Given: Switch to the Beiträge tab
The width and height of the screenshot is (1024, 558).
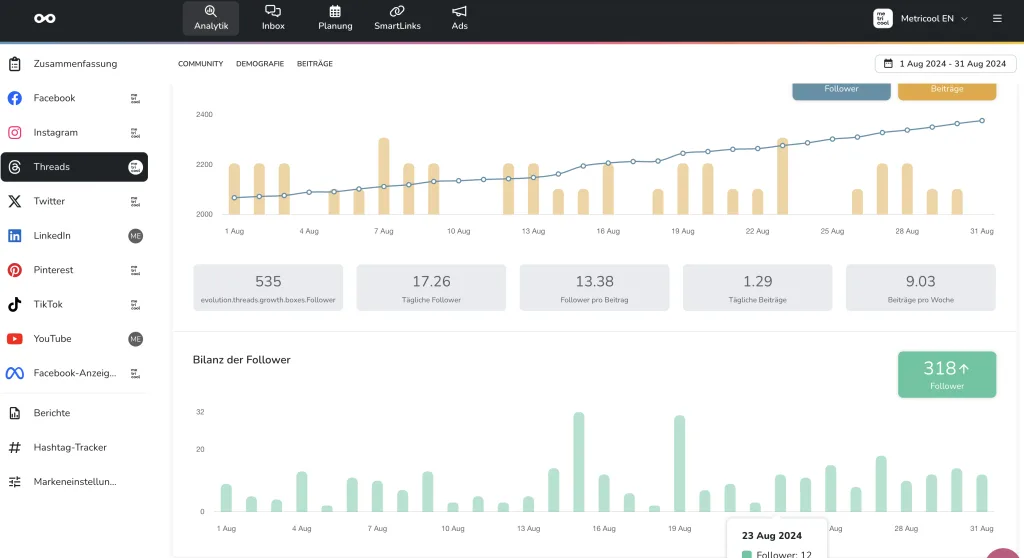Looking at the screenshot, I should tap(315, 64).
